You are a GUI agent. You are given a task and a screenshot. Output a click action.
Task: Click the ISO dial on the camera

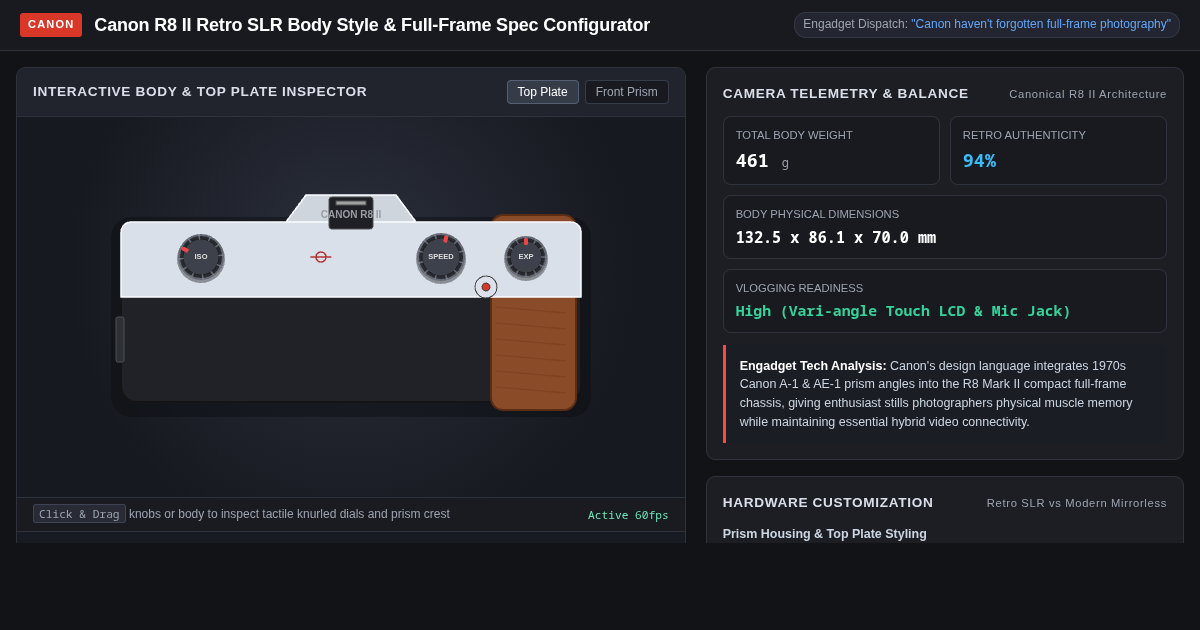click(x=201, y=258)
